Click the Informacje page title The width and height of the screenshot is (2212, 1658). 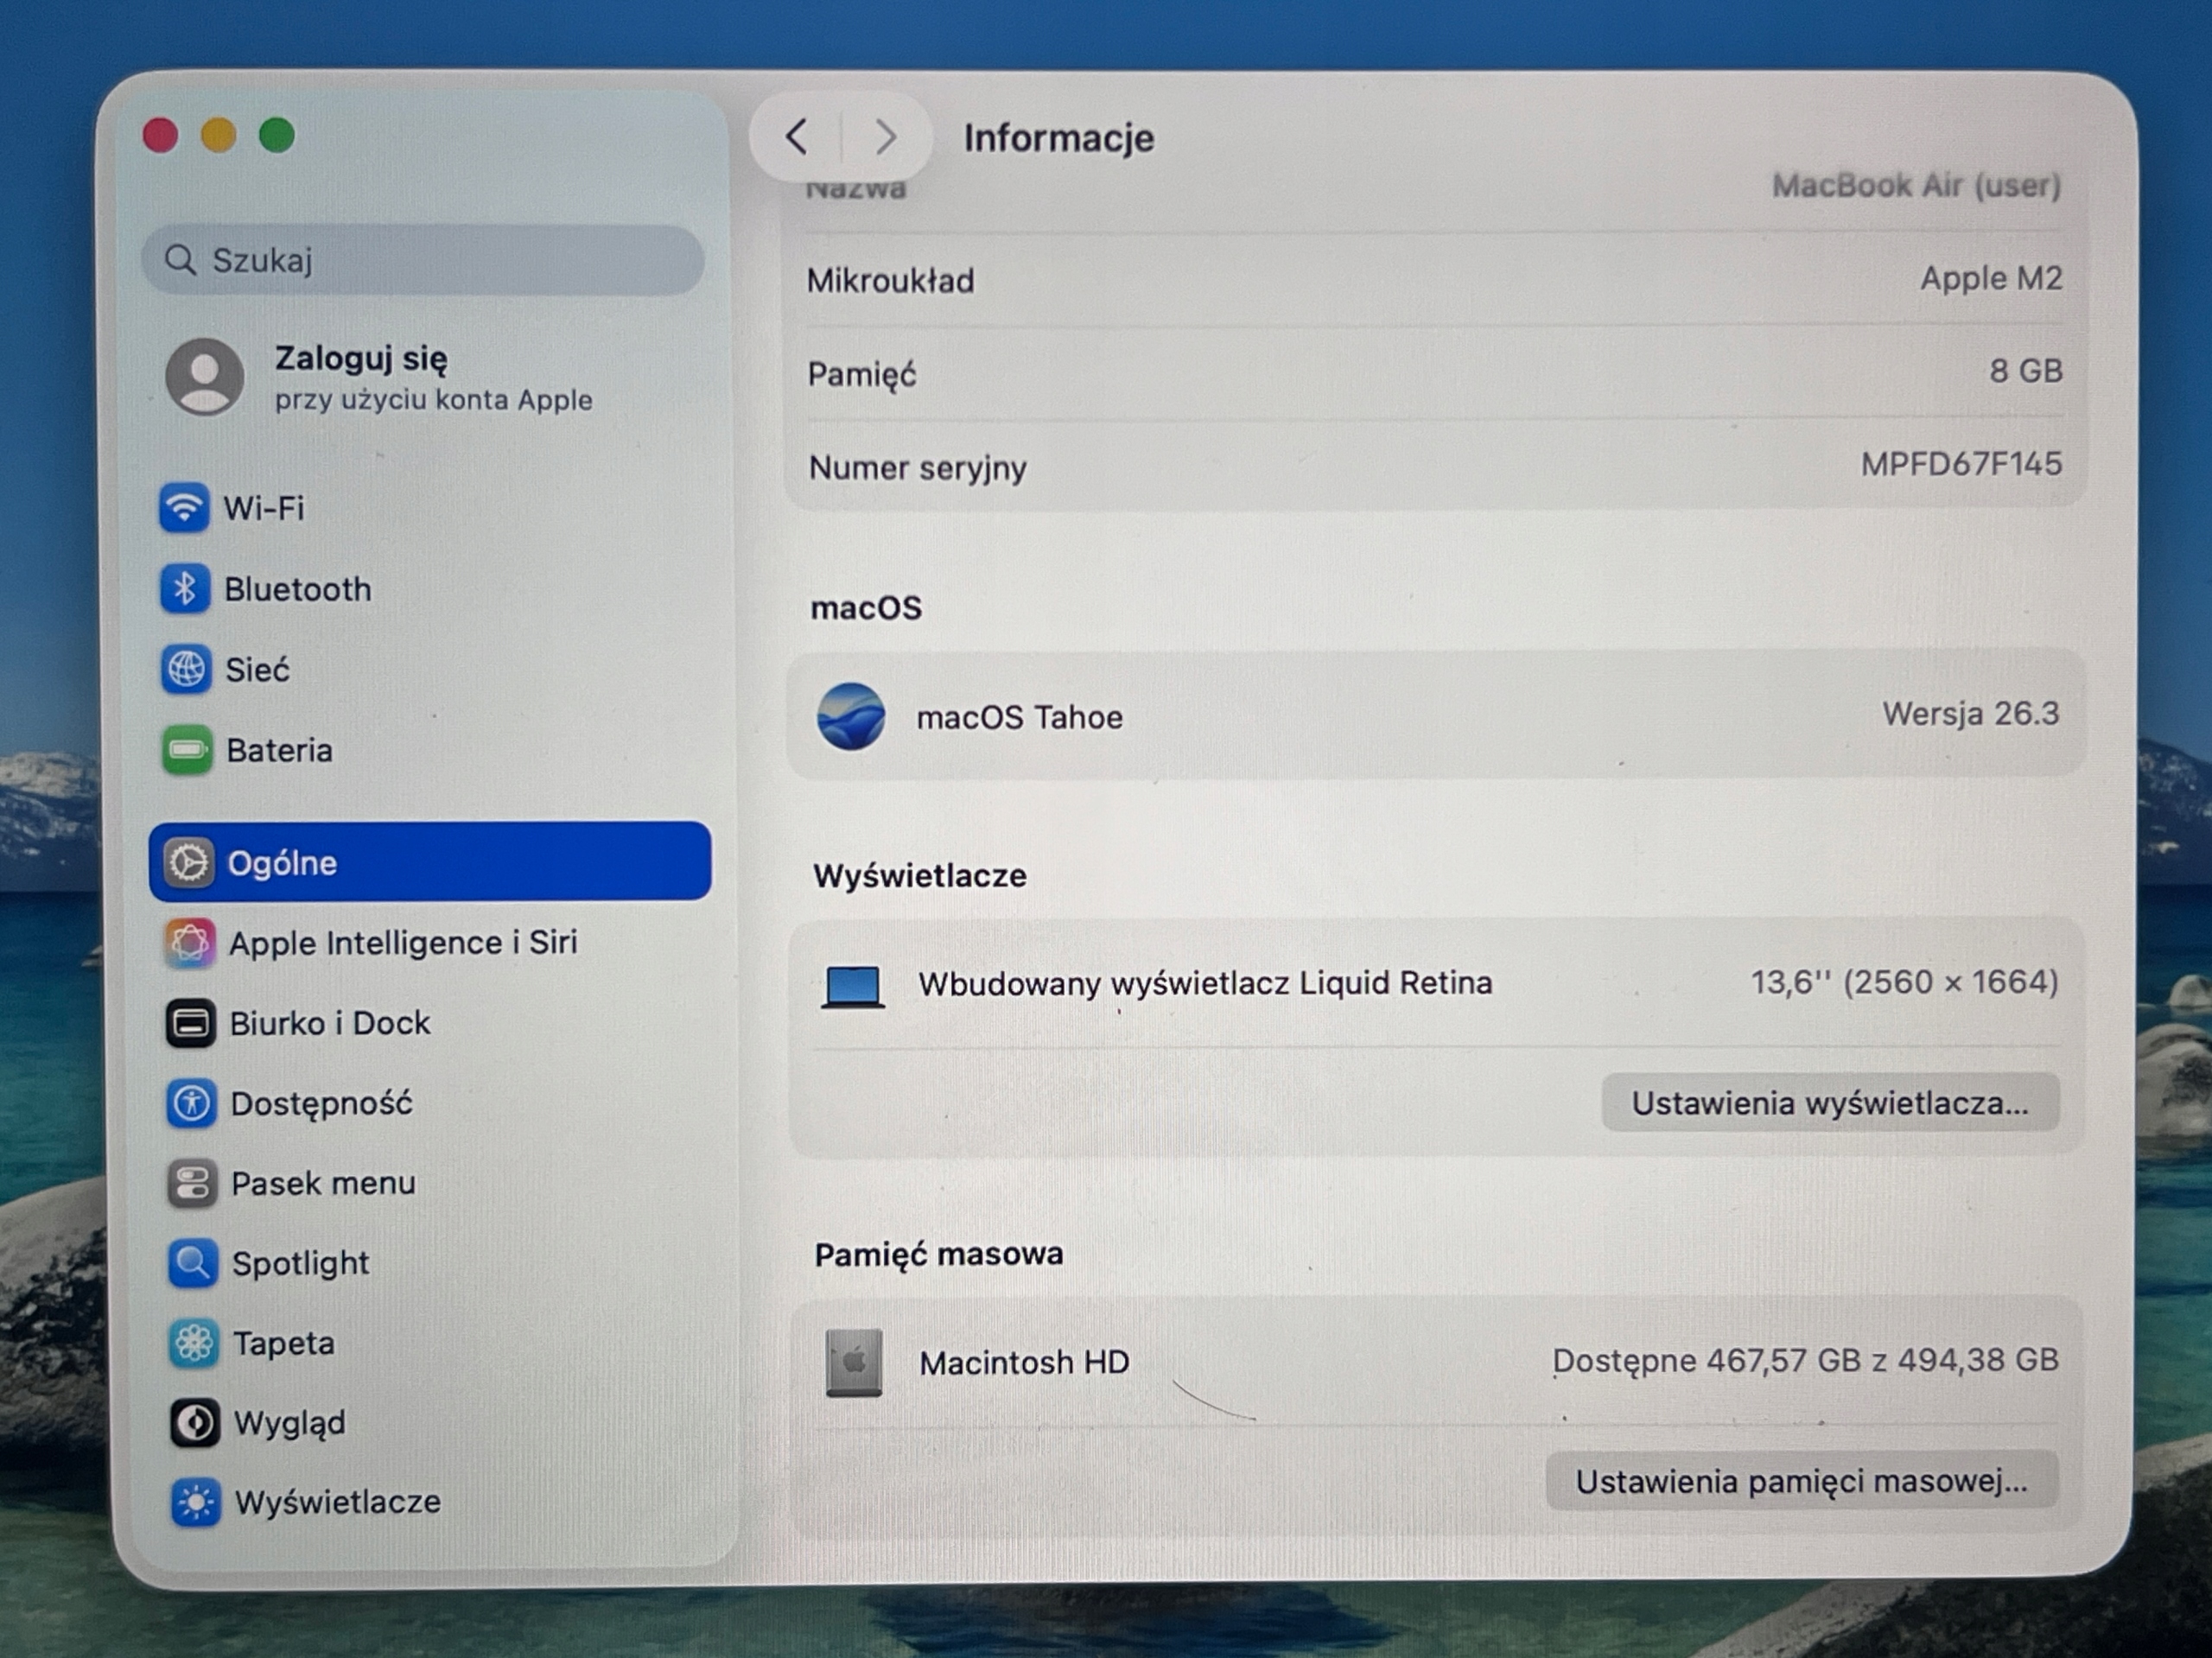(1059, 138)
